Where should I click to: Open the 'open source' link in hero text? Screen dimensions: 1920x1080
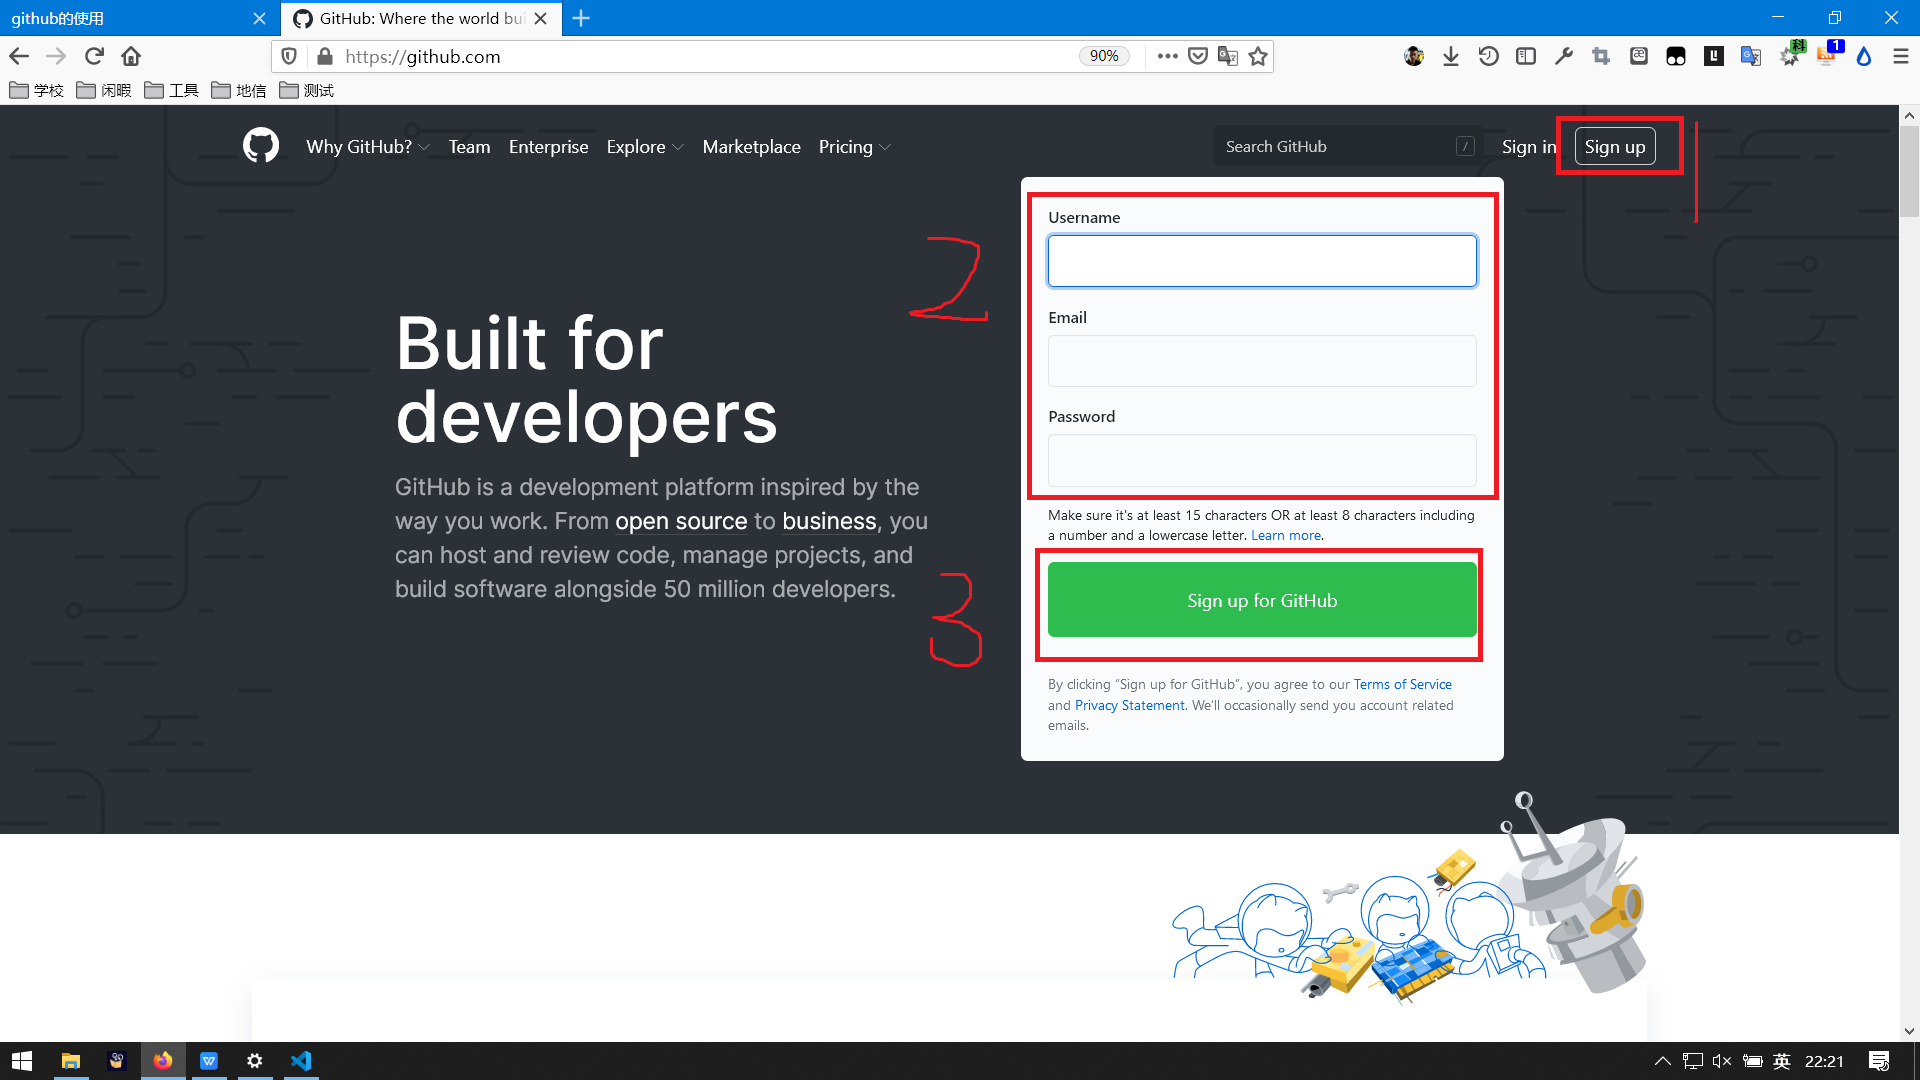[681, 521]
